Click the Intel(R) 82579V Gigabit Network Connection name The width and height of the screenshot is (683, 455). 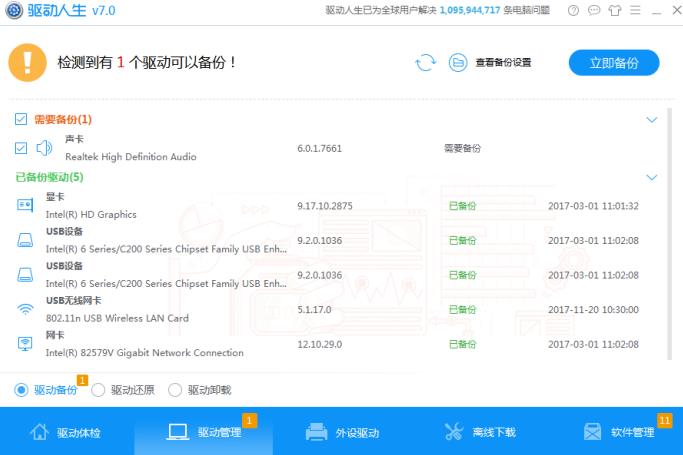coord(145,353)
